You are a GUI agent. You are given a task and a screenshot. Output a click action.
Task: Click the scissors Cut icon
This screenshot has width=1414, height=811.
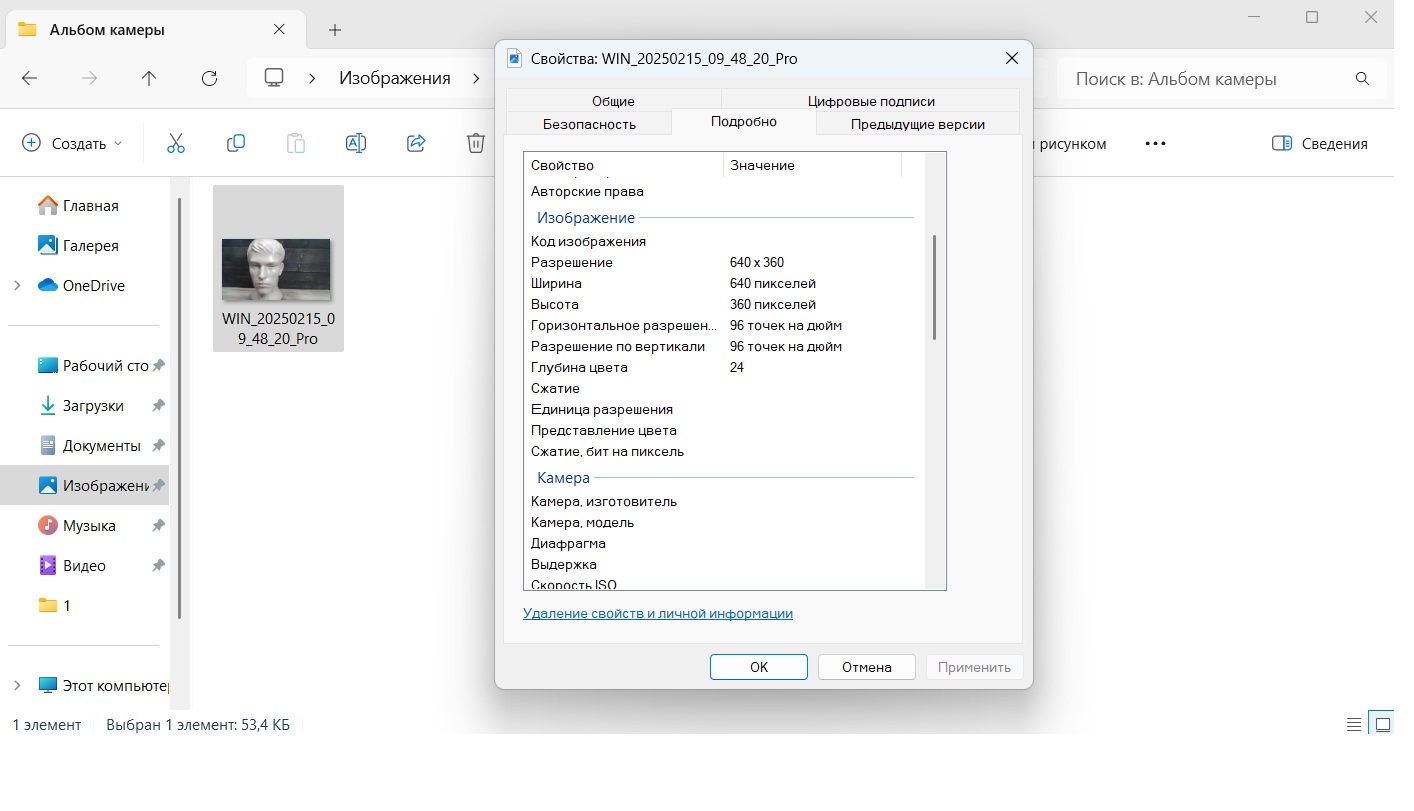coord(176,143)
